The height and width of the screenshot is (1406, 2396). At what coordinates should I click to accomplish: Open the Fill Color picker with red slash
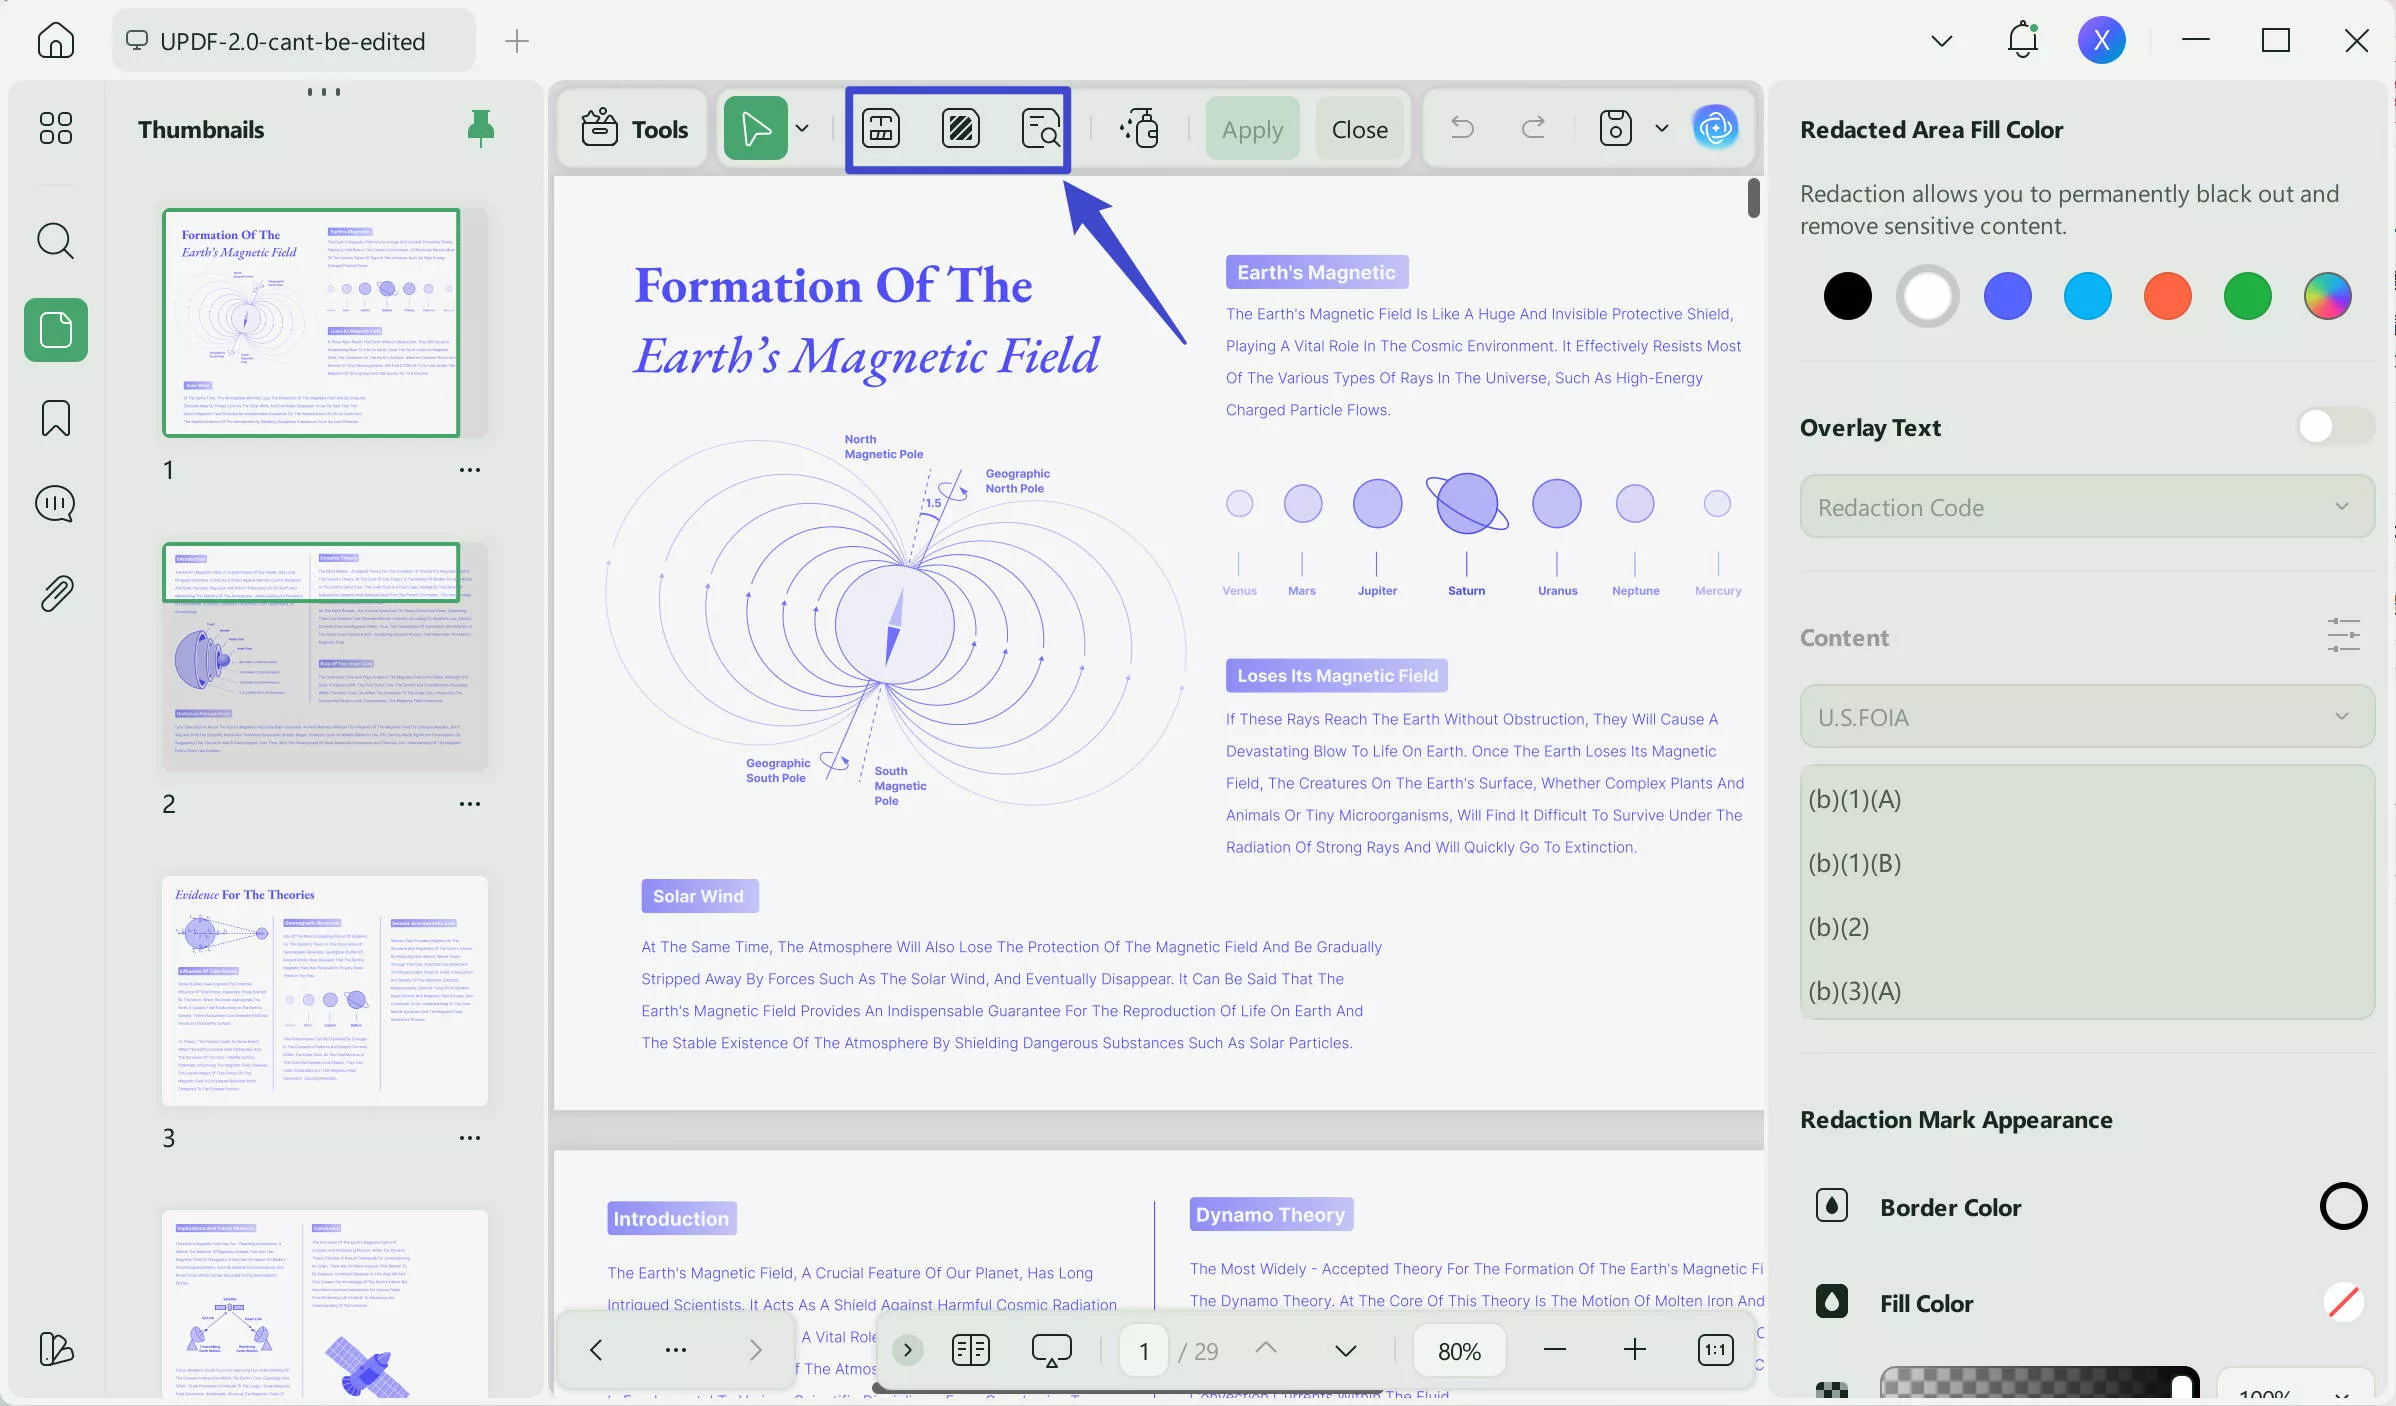[x=2343, y=1303]
